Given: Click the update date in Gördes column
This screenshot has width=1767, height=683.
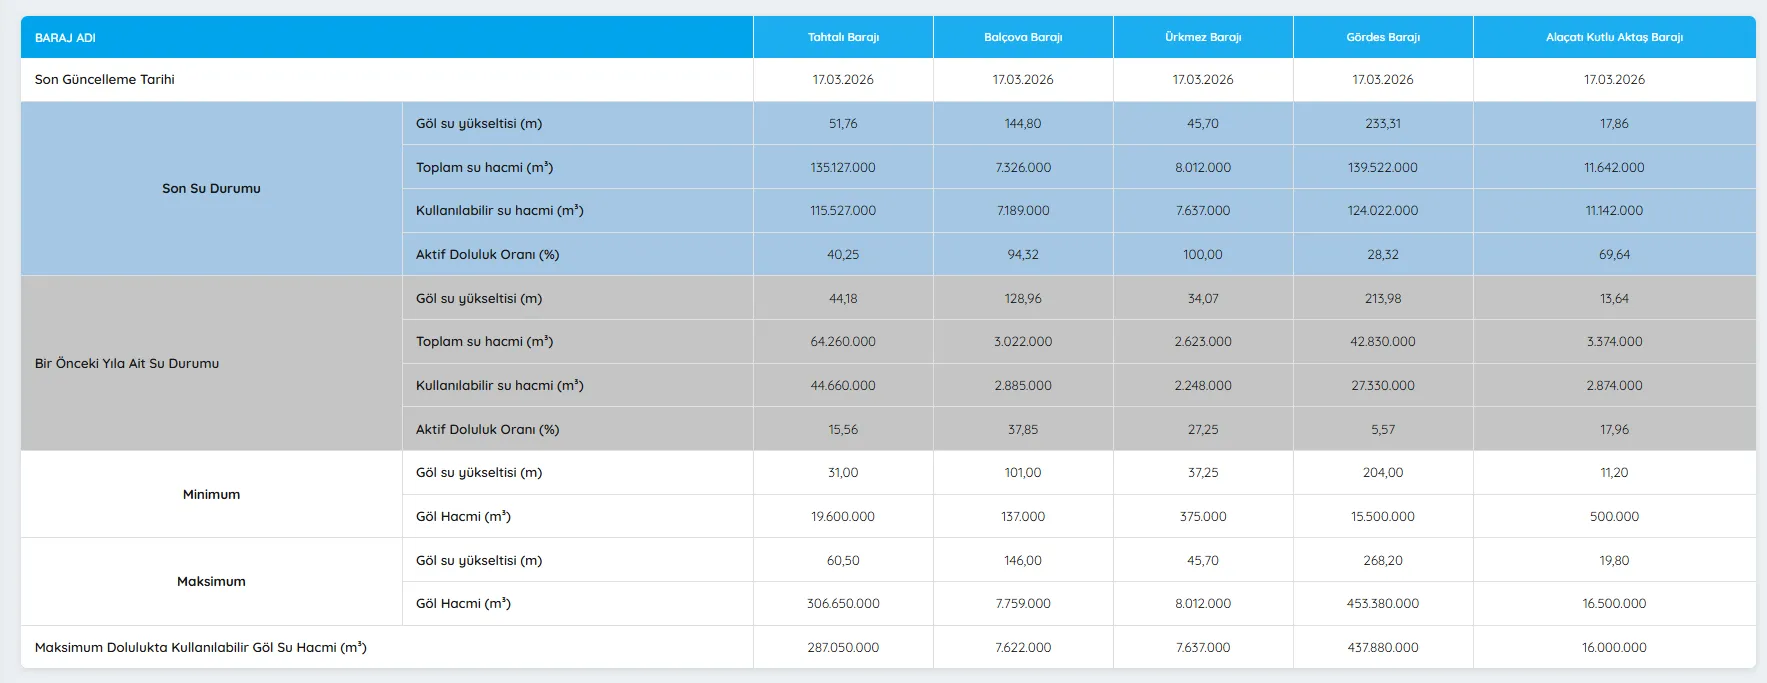Looking at the screenshot, I should tap(1383, 80).
